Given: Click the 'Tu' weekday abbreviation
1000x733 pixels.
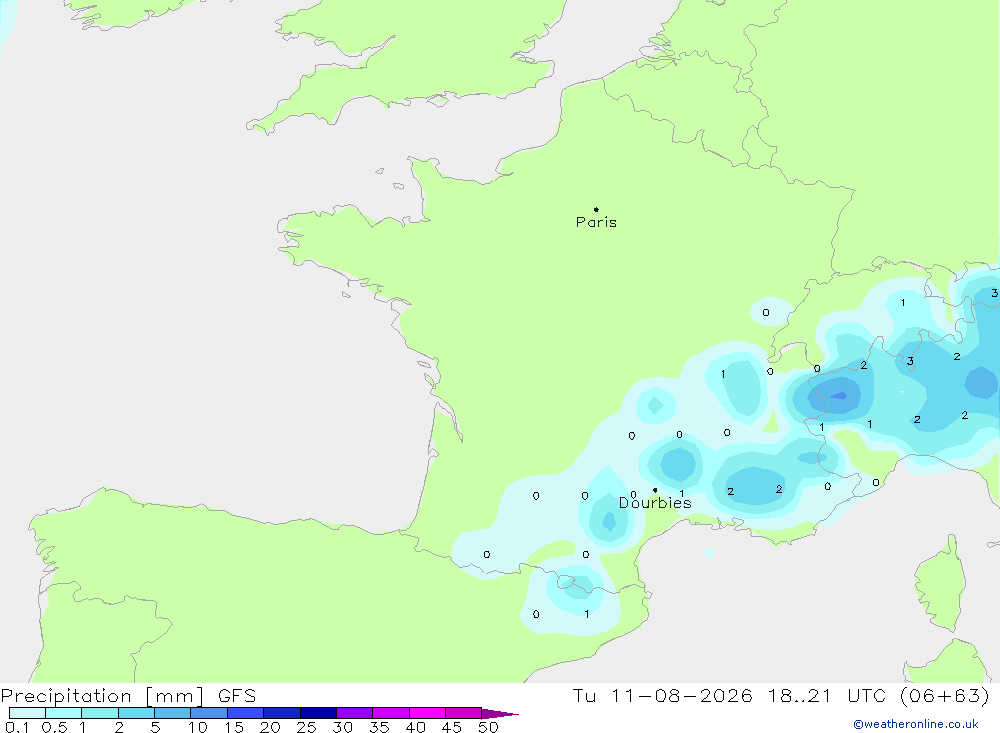Looking at the screenshot, I should pos(584,695).
